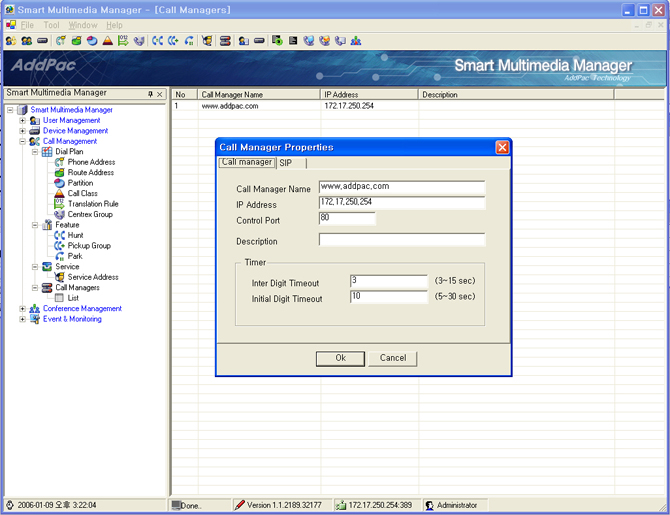Expand the Conference Management tree node
Screen dimensions: 670x515
(23, 309)
